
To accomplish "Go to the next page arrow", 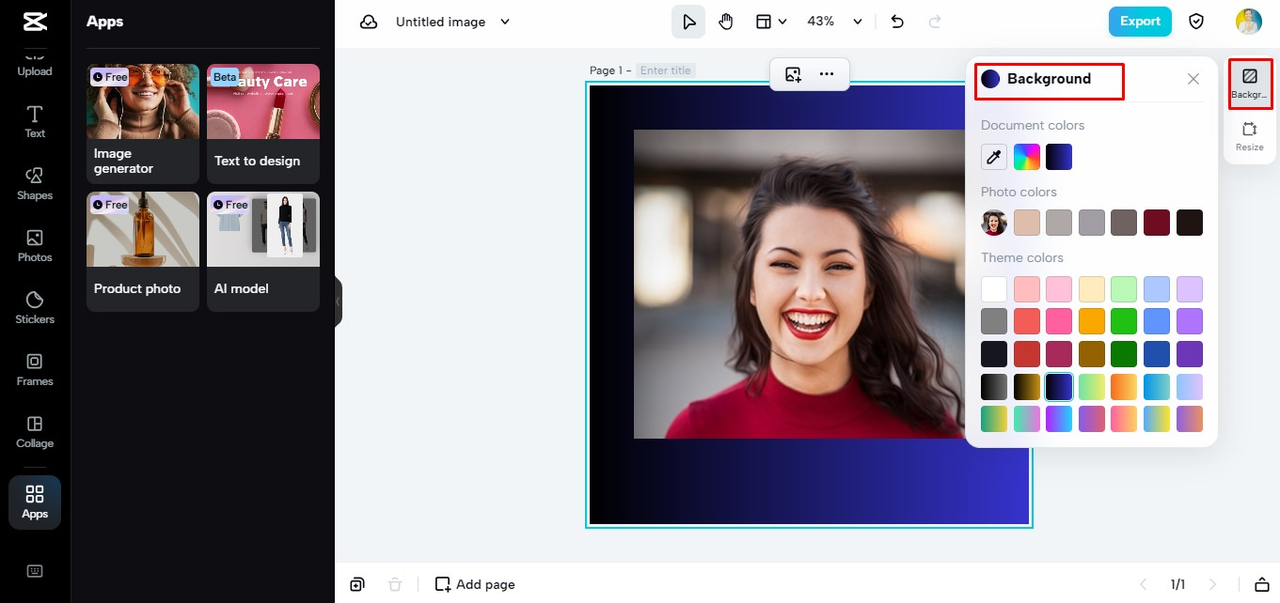I will pyautogui.click(x=1213, y=584).
